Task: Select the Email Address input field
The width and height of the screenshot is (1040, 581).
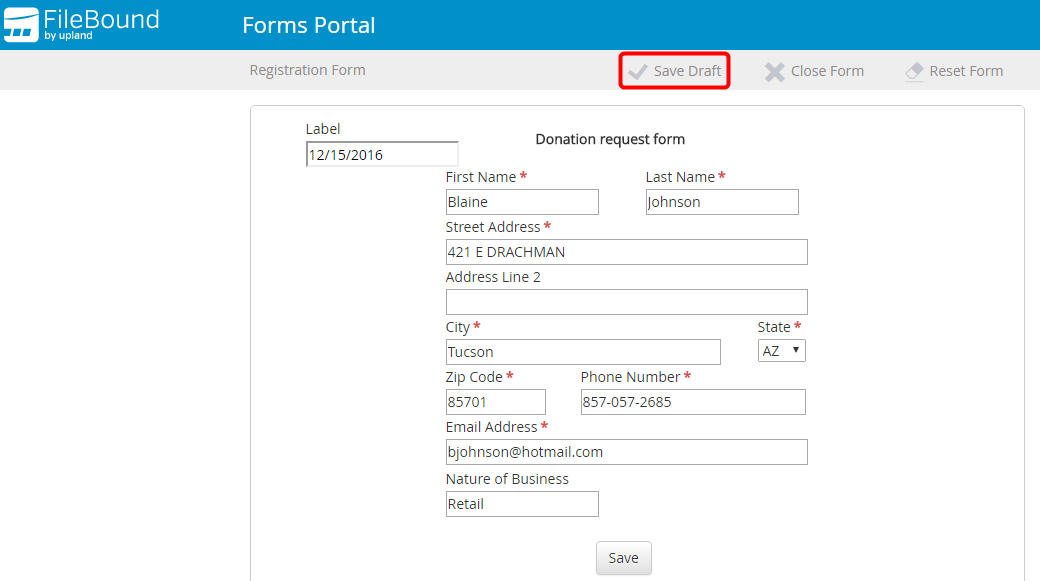Action: (626, 452)
